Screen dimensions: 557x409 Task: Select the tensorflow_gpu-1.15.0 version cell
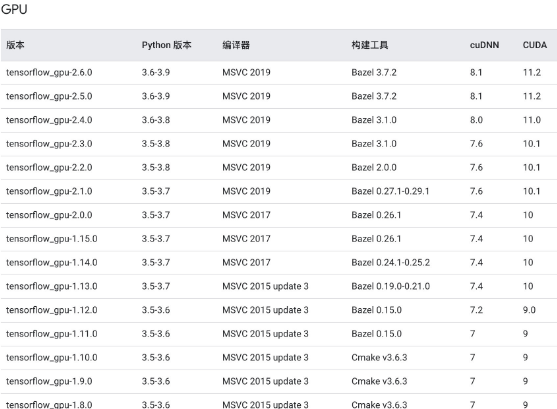52,239
